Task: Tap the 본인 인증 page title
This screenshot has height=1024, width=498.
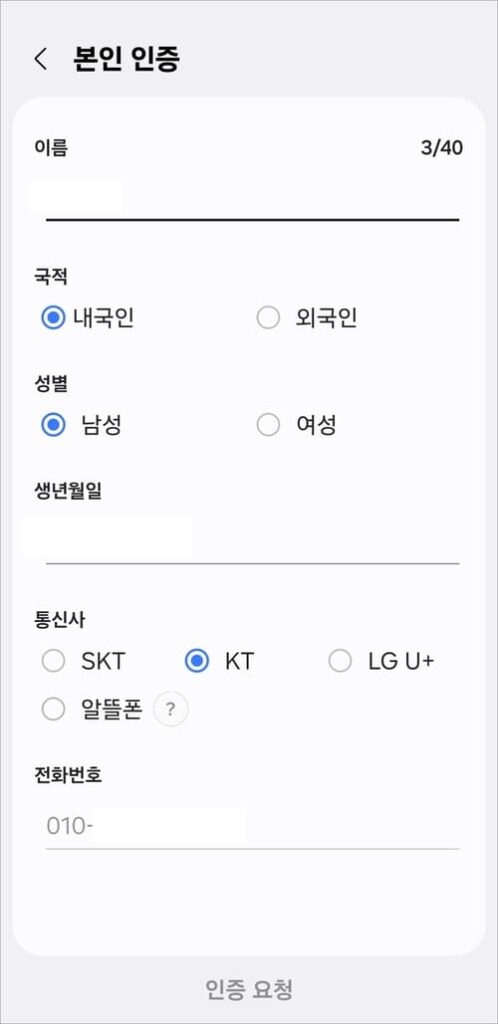Action: point(127,59)
